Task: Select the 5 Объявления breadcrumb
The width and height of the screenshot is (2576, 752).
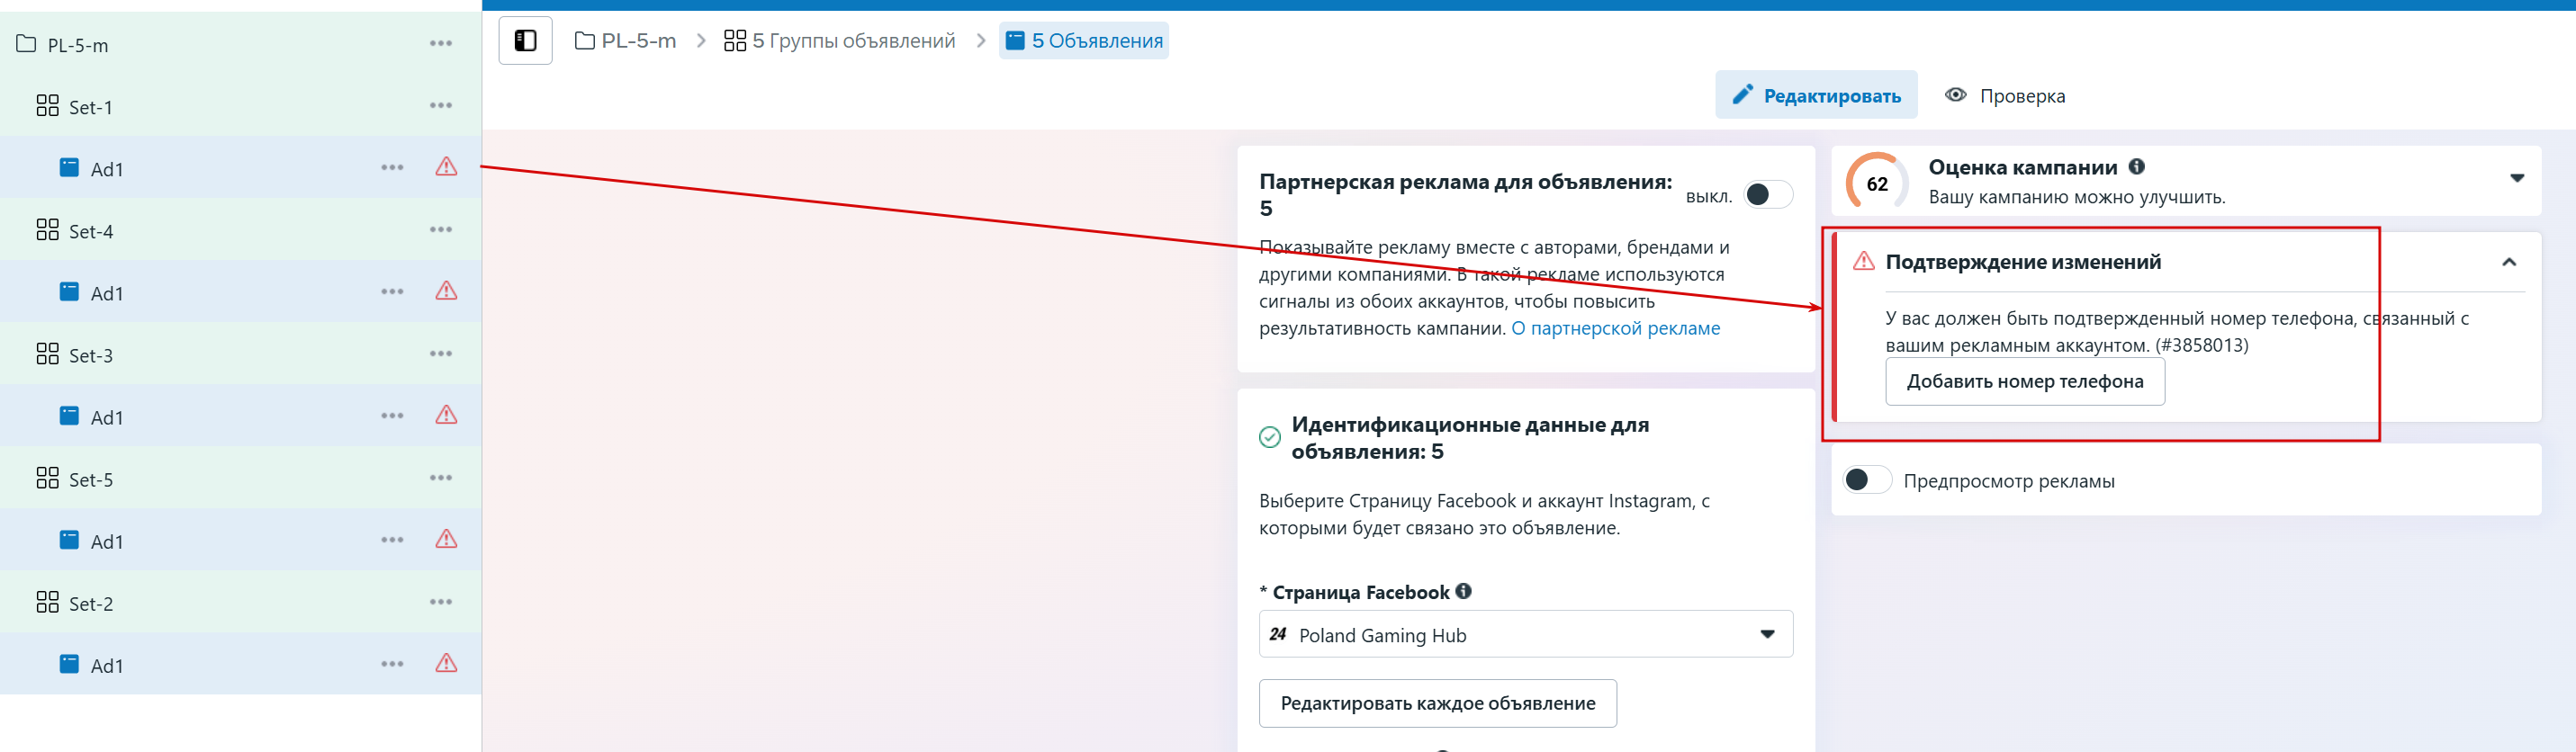Action: point(1084,41)
